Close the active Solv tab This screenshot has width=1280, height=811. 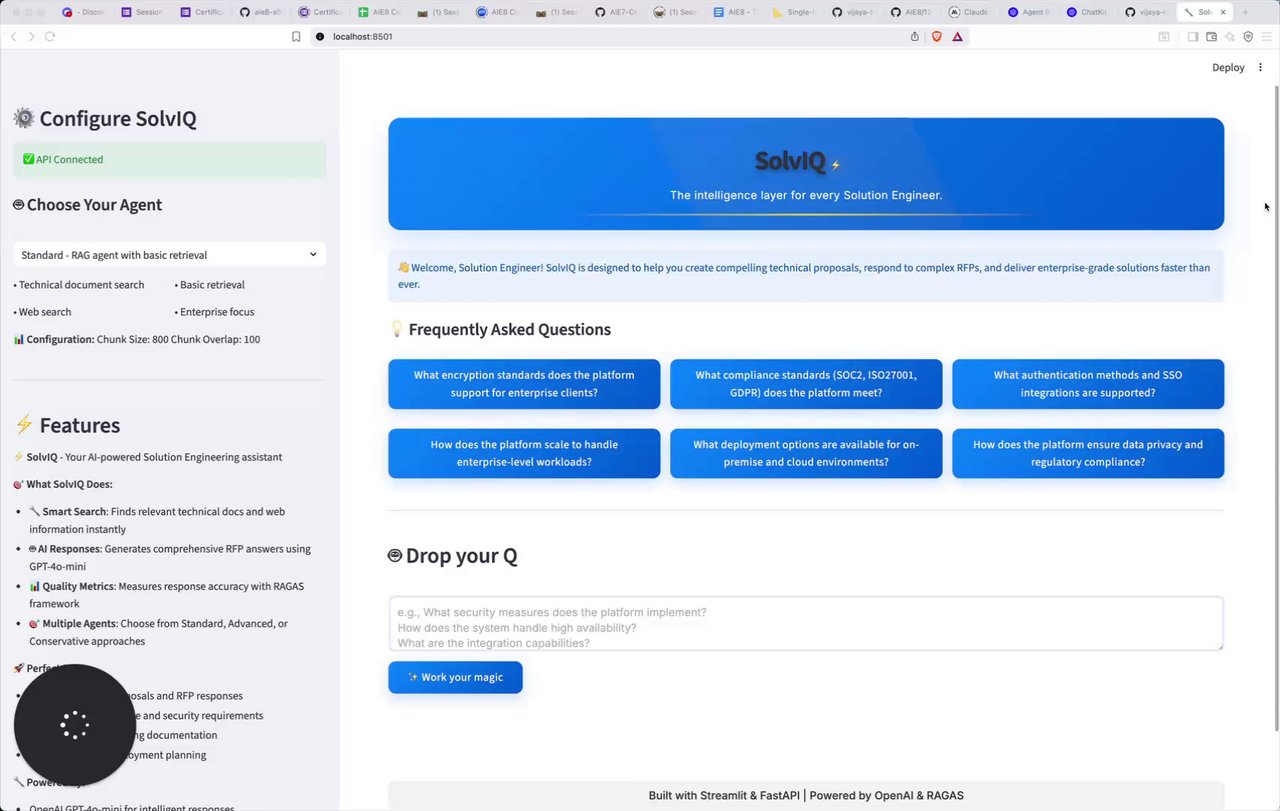tap(1222, 12)
